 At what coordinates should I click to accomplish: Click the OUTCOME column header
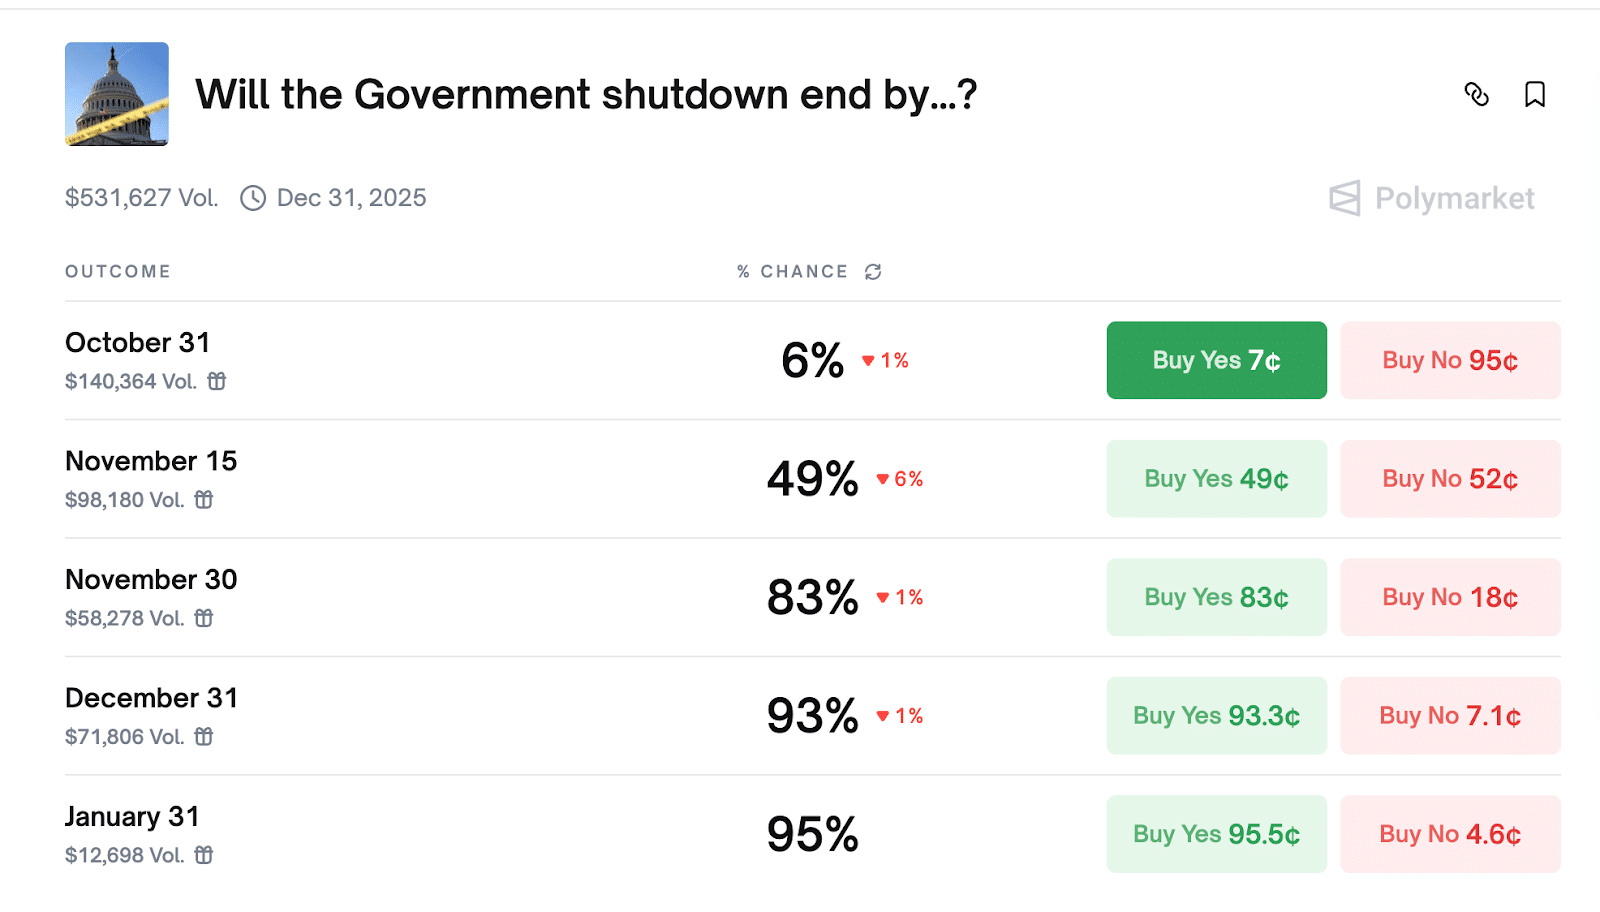(117, 271)
